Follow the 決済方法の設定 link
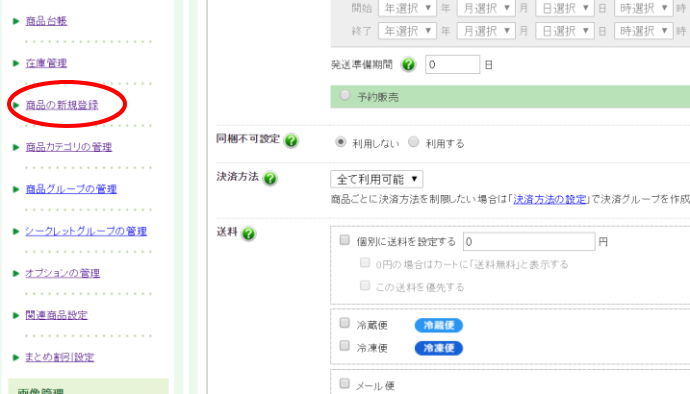 (550, 199)
